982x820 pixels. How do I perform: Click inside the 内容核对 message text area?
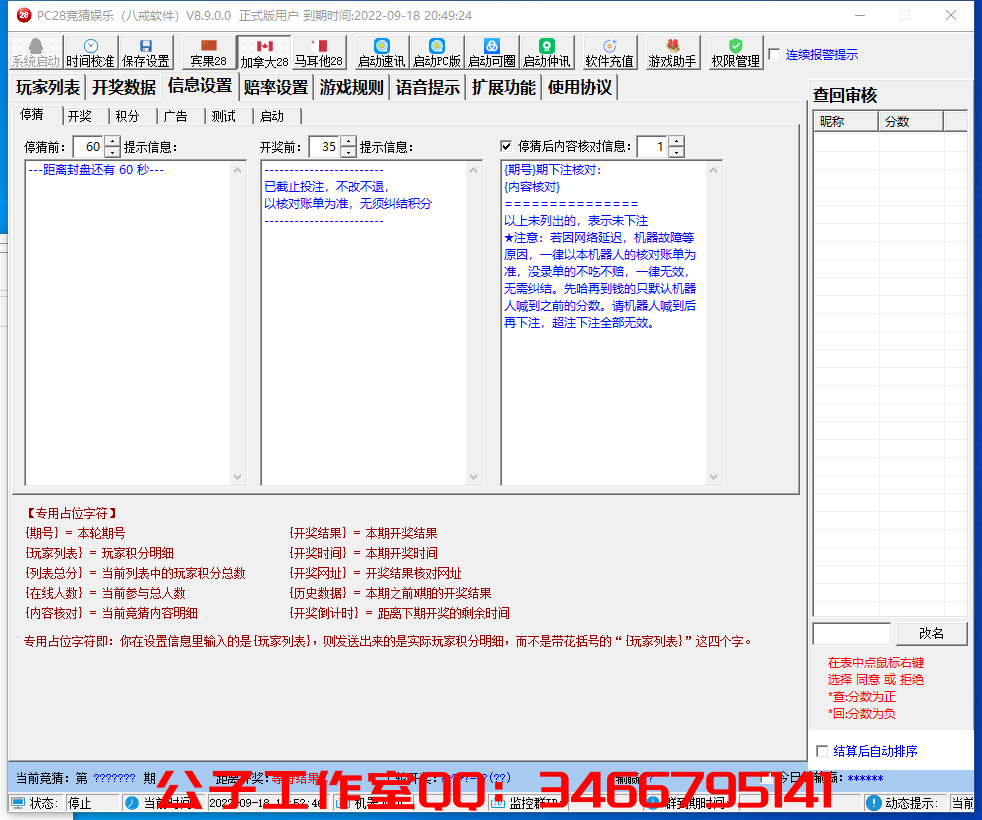coord(604,323)
